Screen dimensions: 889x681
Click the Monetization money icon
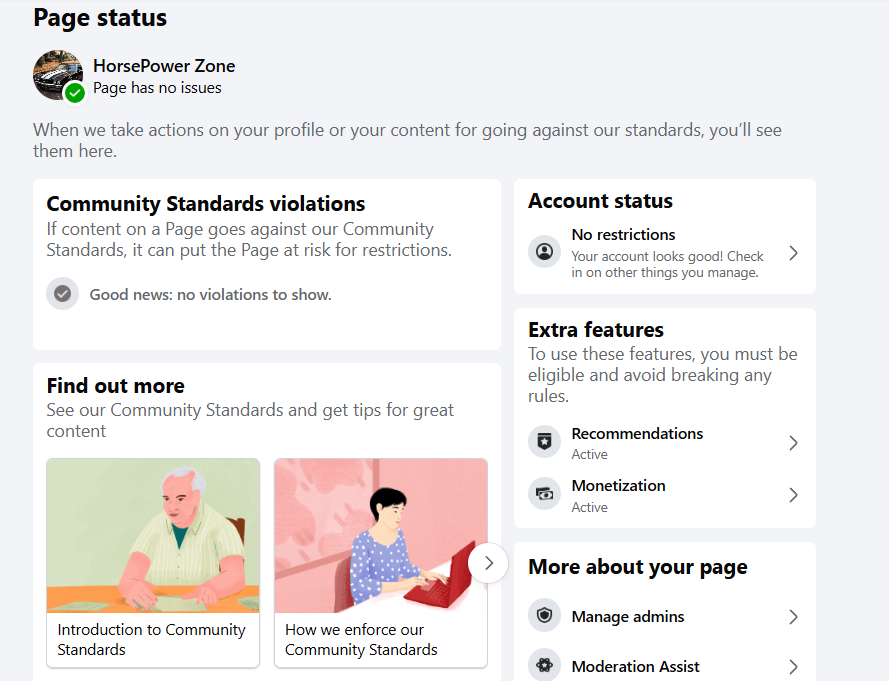[x=544, y=494]
